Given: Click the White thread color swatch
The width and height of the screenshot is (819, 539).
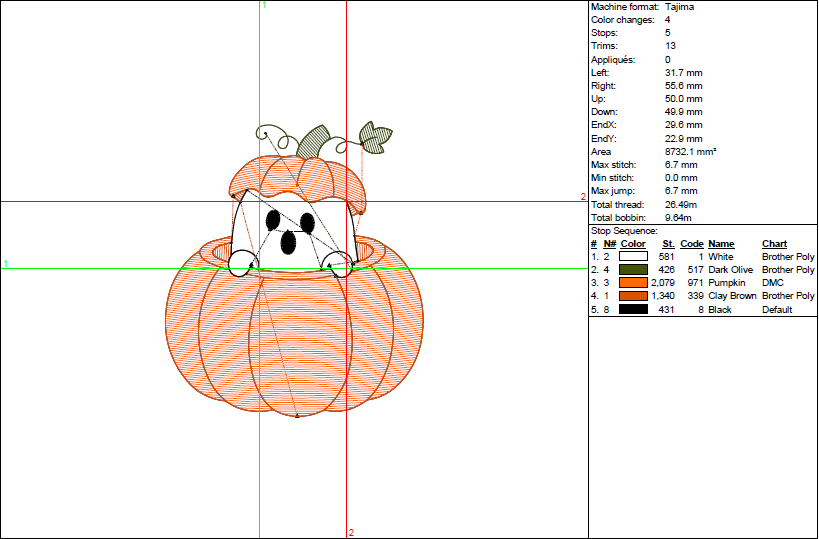Looking at the screenshot, I should click(x=633, y=256).
